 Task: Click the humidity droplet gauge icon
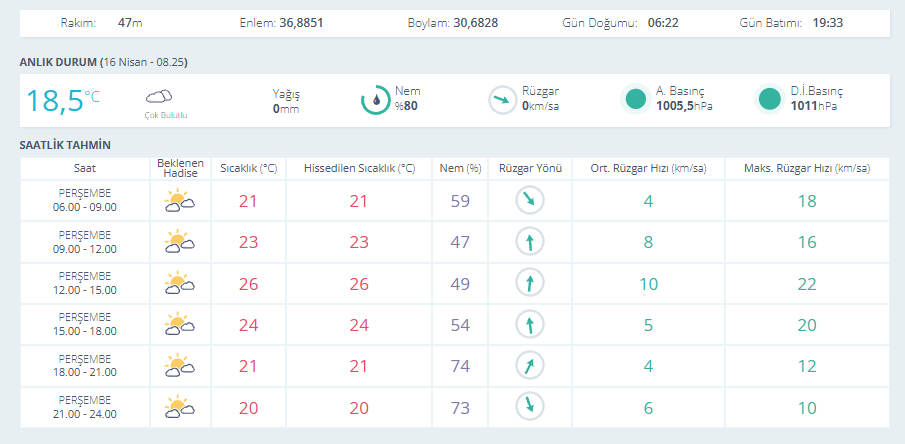pos(375,99)
